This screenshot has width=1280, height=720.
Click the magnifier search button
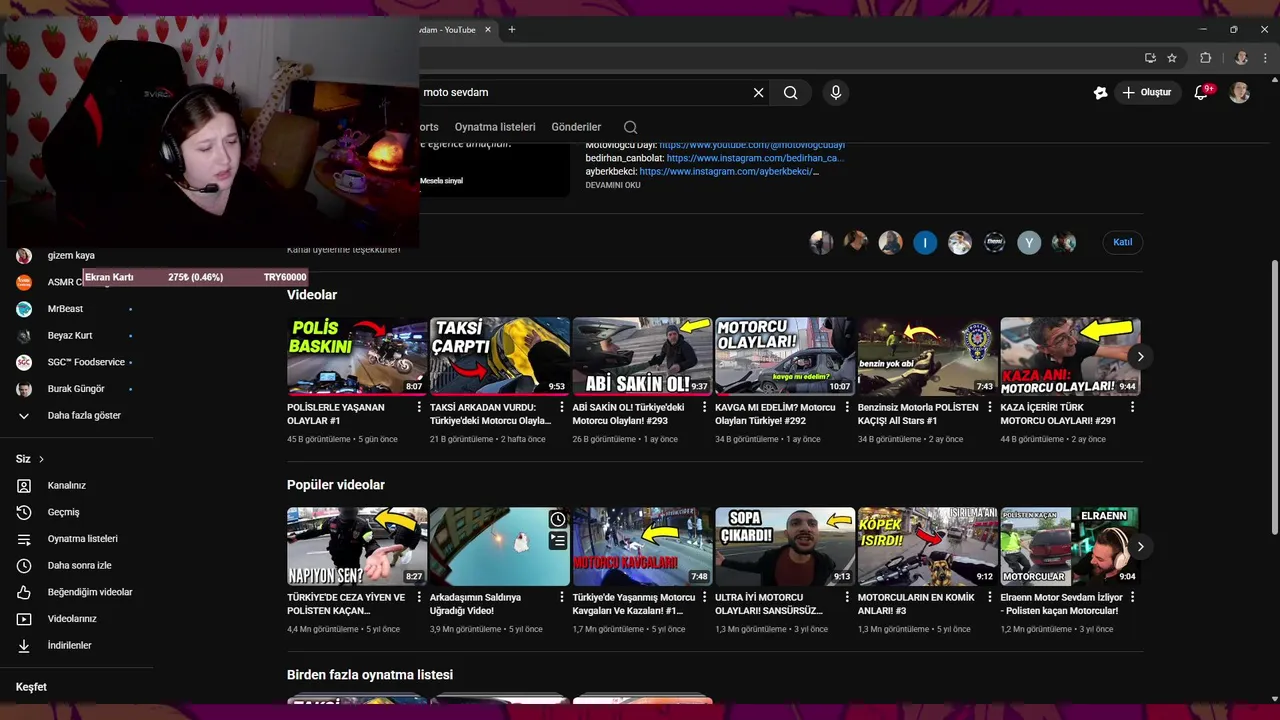click(791, 92)
